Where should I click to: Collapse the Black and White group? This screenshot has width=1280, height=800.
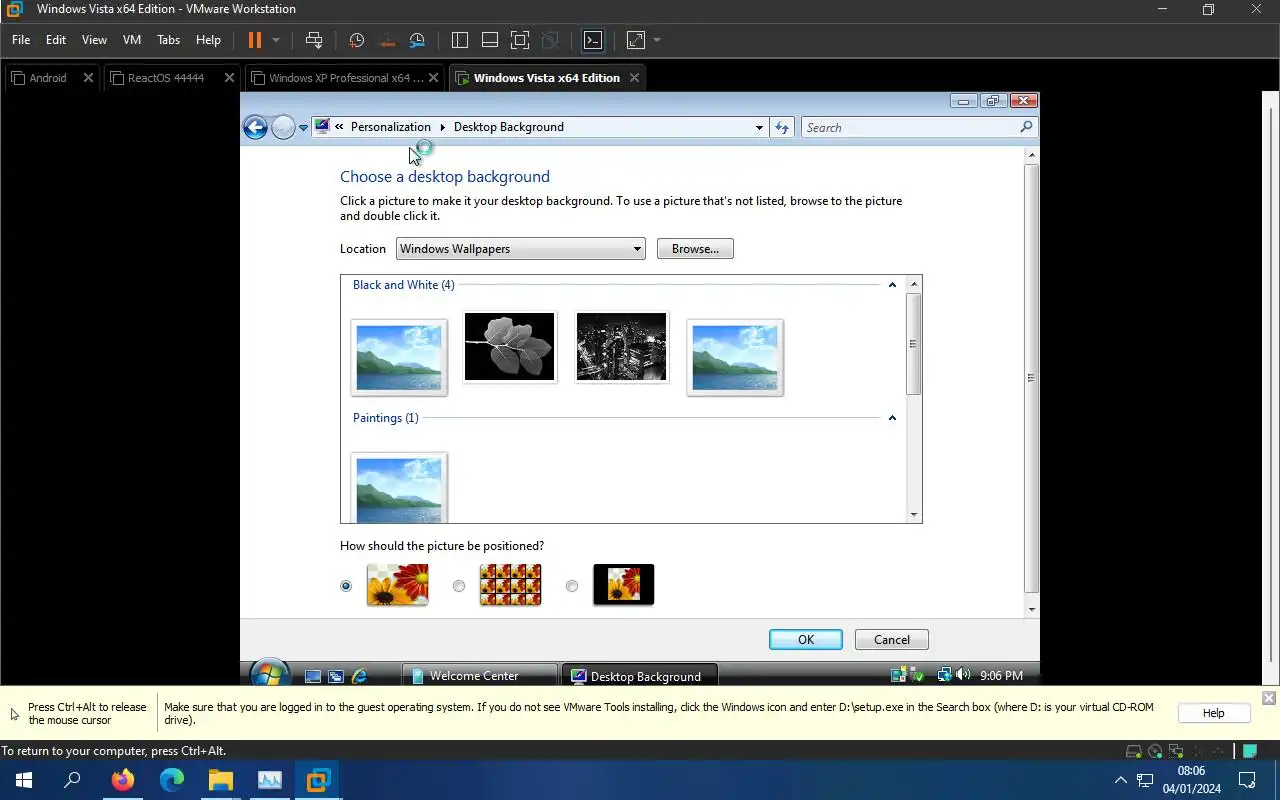pos(892,285)
